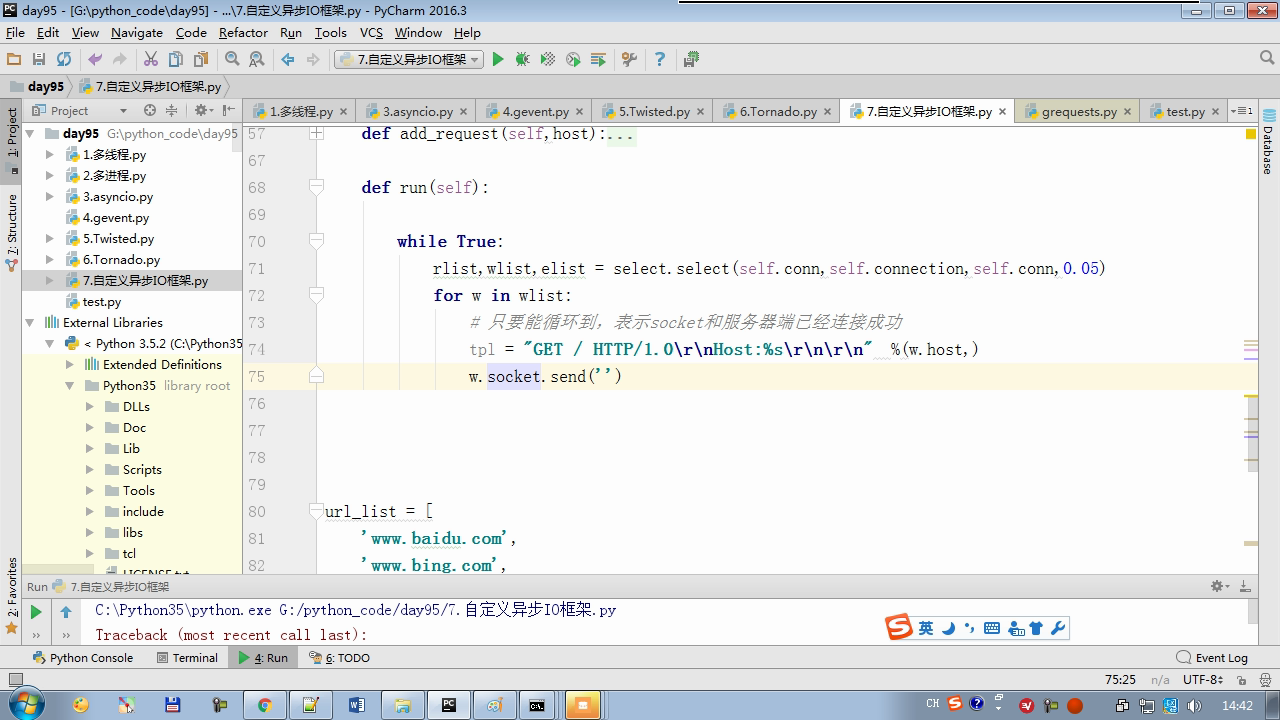Open Find with the magnifier icon
The width and height of the screenshot is (1280, 720).
(x=232, y=60)
